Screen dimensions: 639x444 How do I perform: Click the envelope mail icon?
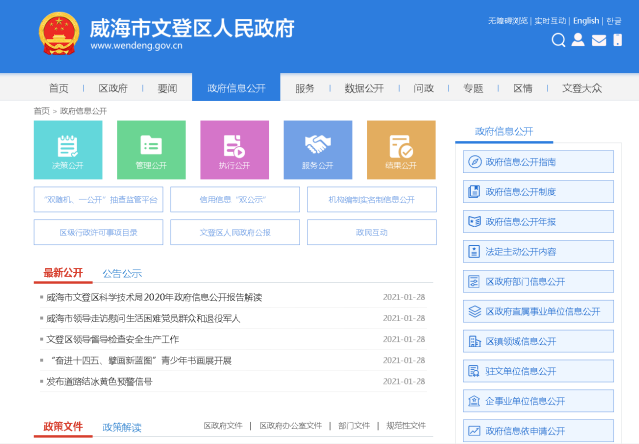(599, 40)
